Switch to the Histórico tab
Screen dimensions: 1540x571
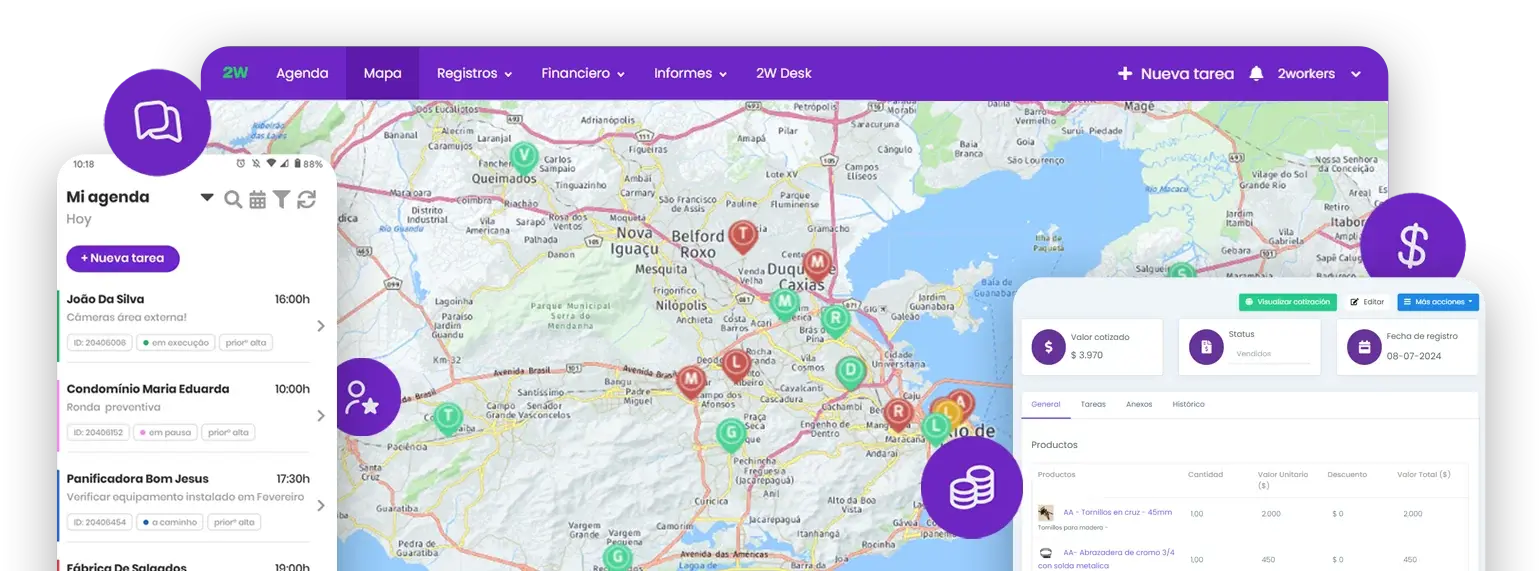coord(1188,404)
